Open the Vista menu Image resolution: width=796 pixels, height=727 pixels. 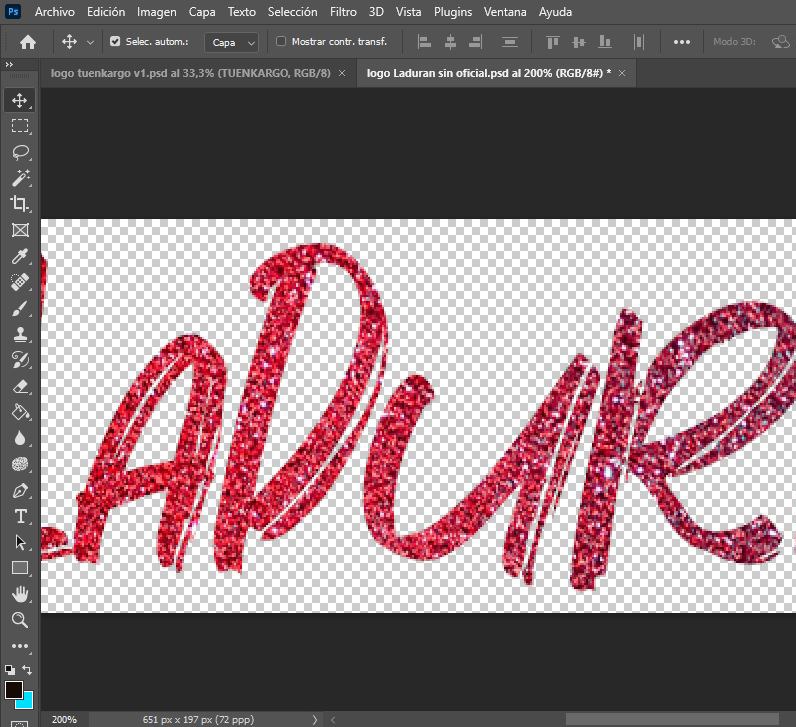pos(409,12)
